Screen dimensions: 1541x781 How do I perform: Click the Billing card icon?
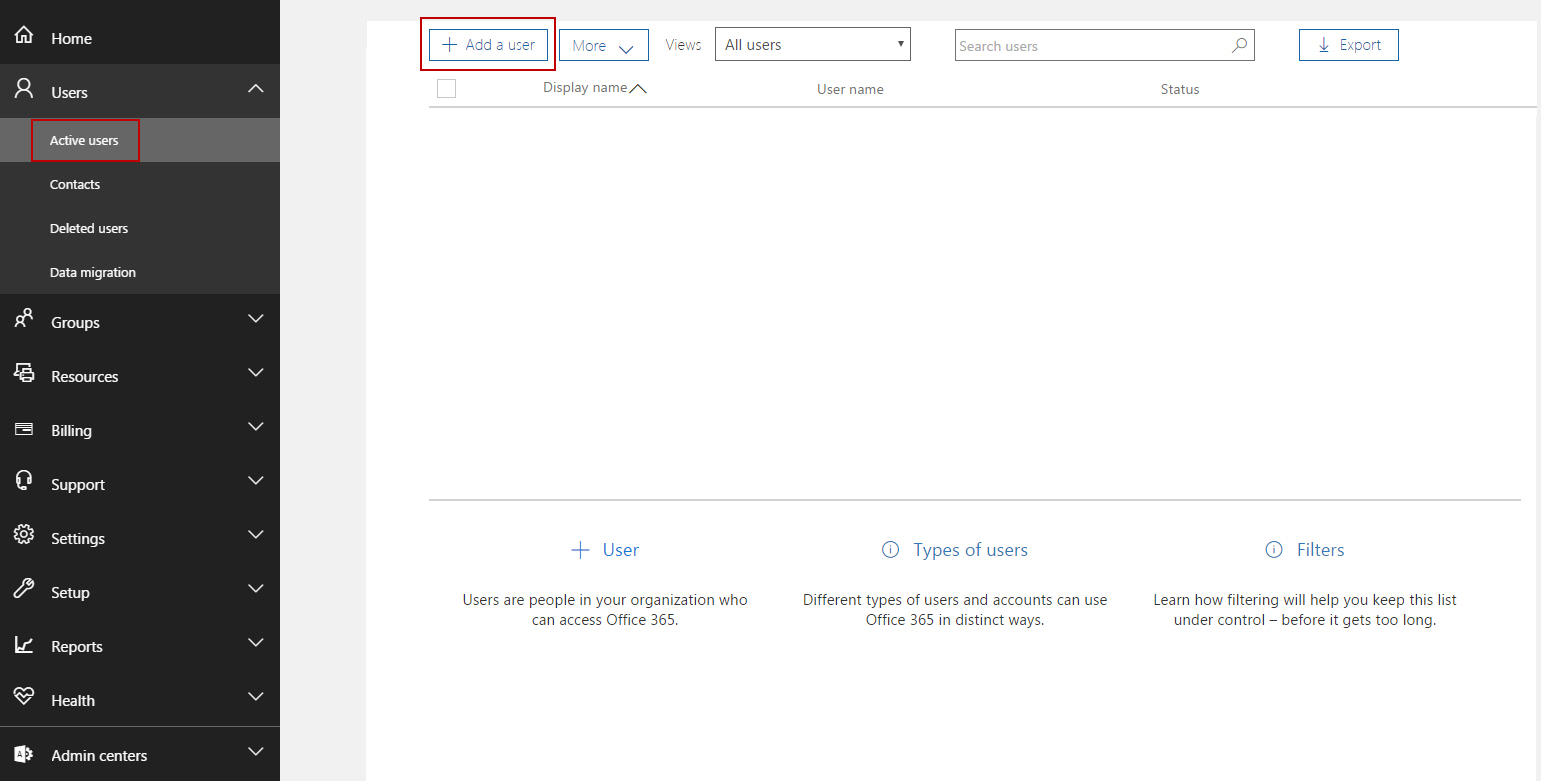tap(24, 429)
